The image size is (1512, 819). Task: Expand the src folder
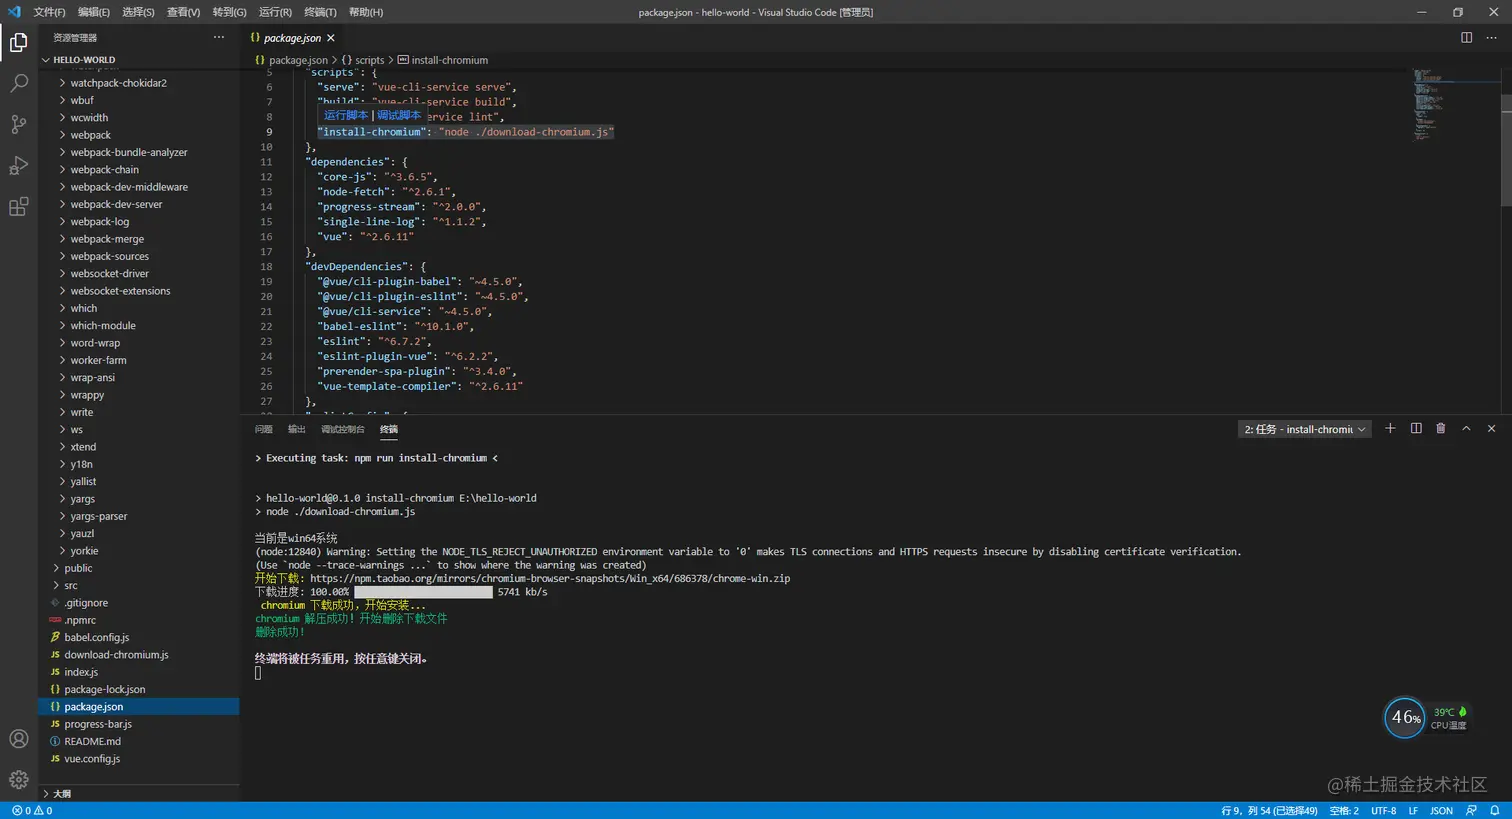[139, 586]
